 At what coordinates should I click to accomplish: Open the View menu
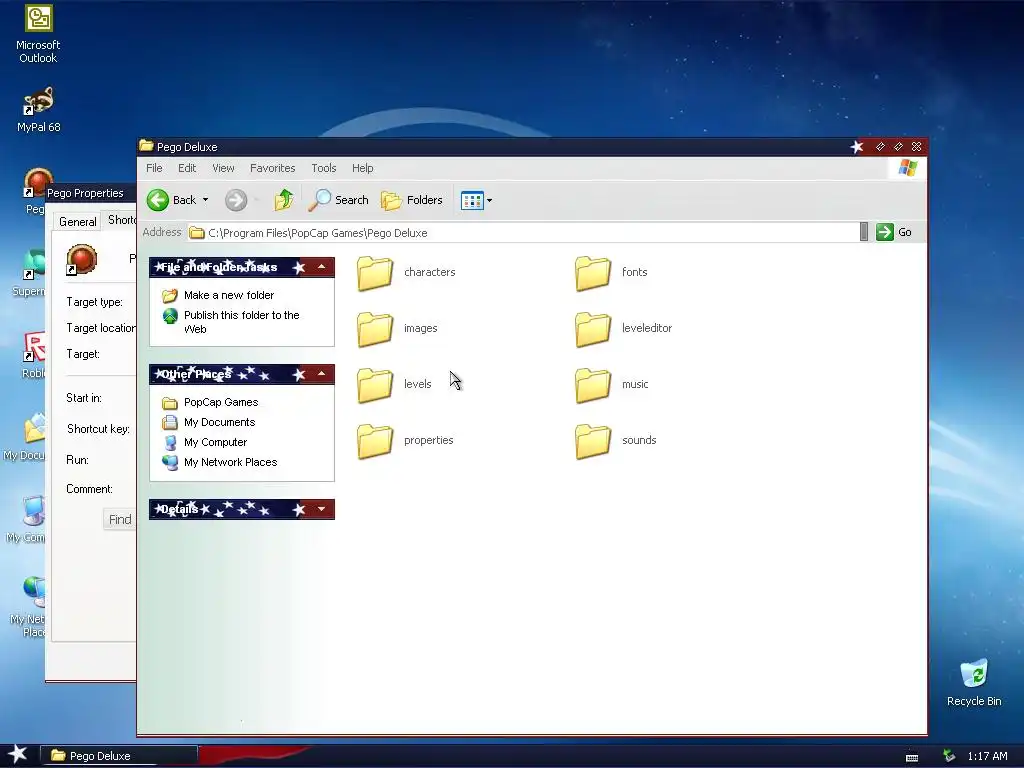(223, 168)
